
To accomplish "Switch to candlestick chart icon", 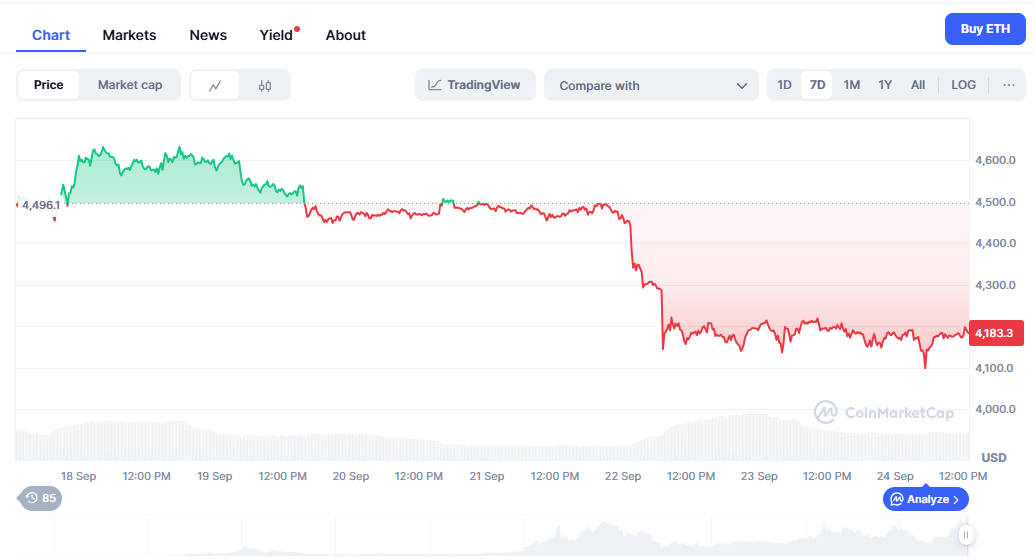I will point(265,86).
